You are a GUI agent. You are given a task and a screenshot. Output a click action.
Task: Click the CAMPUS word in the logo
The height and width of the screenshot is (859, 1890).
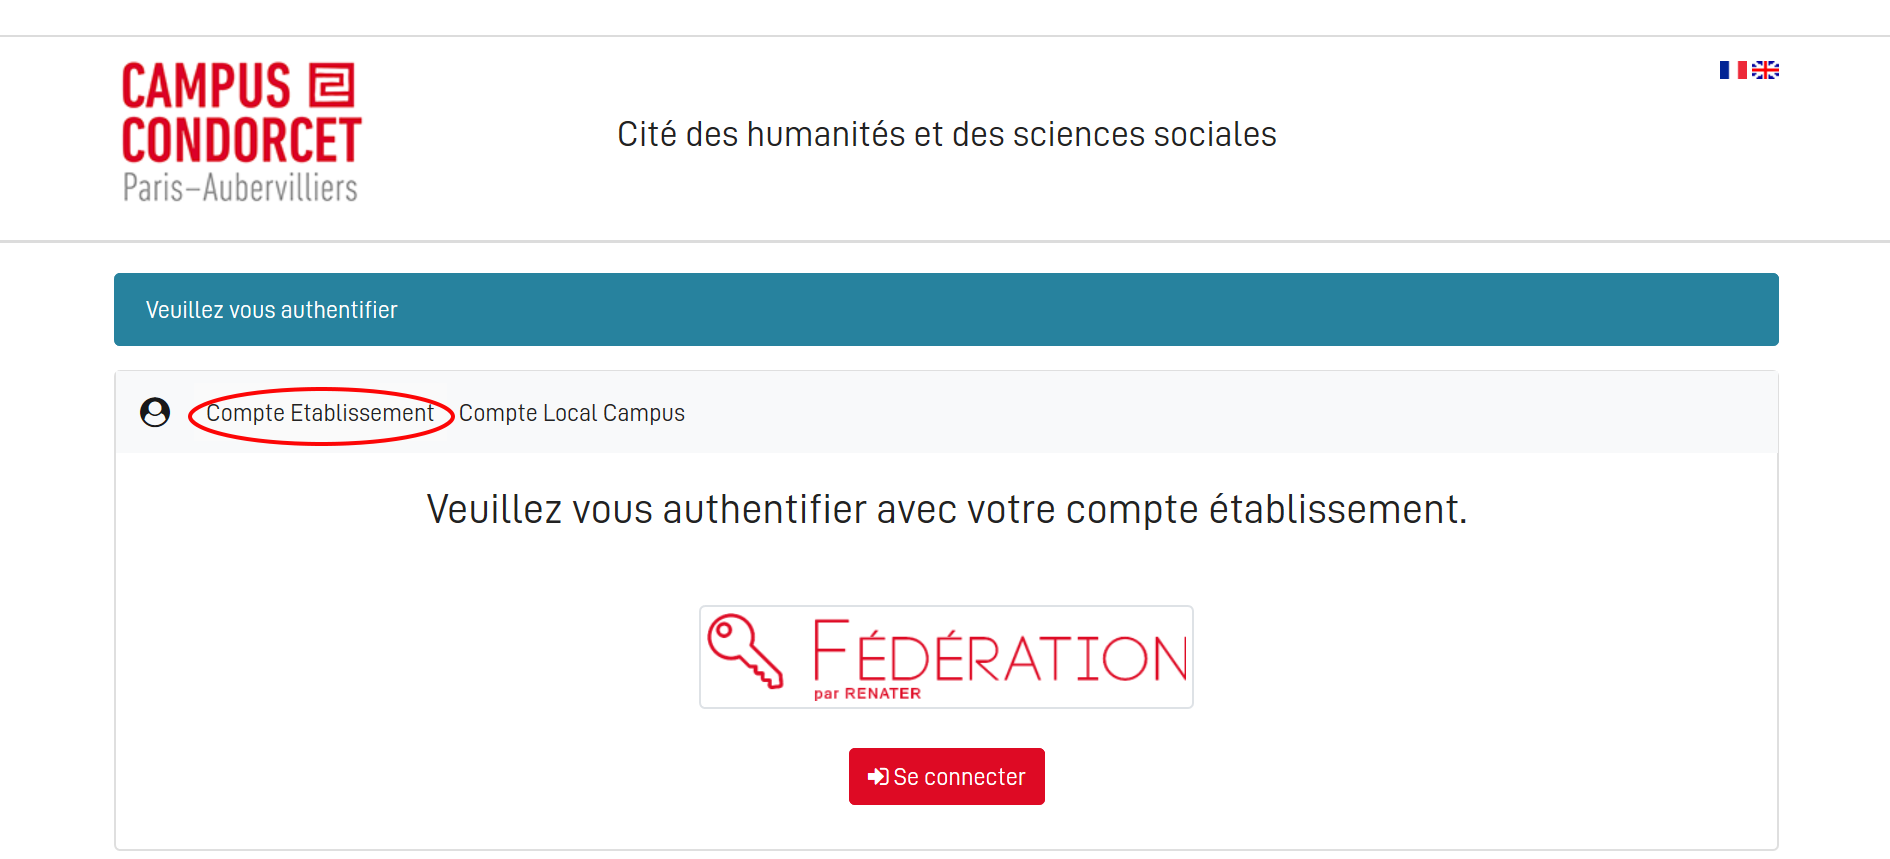pos(206,86)
